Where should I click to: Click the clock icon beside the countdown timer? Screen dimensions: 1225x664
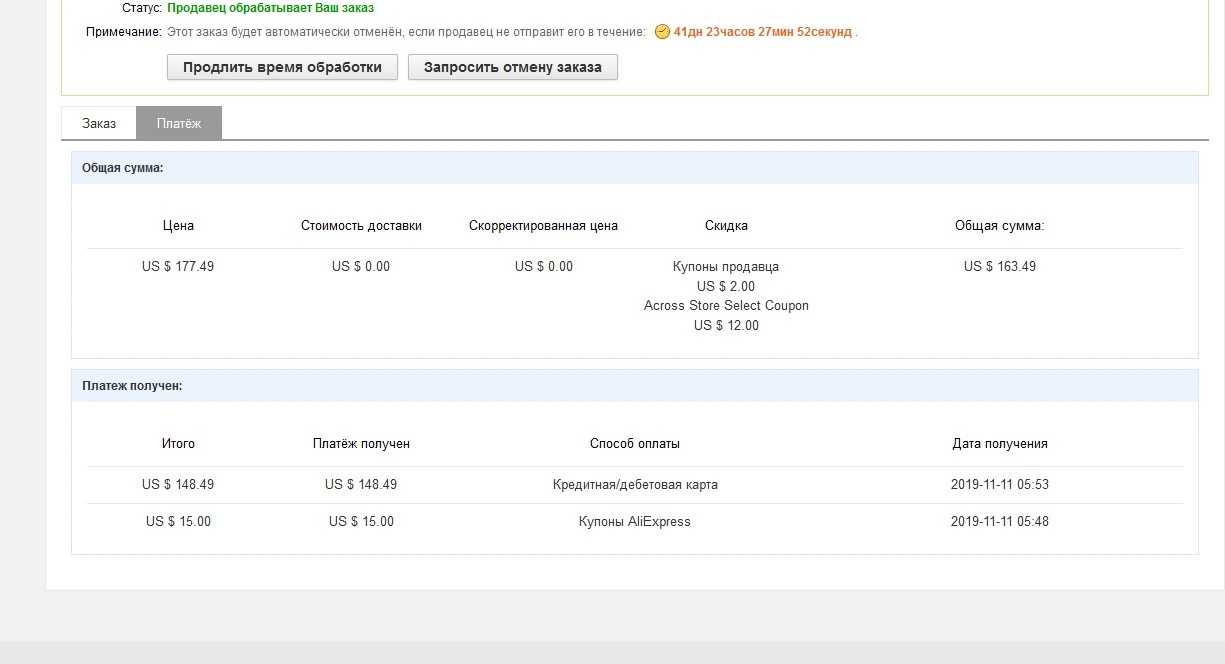662,32
